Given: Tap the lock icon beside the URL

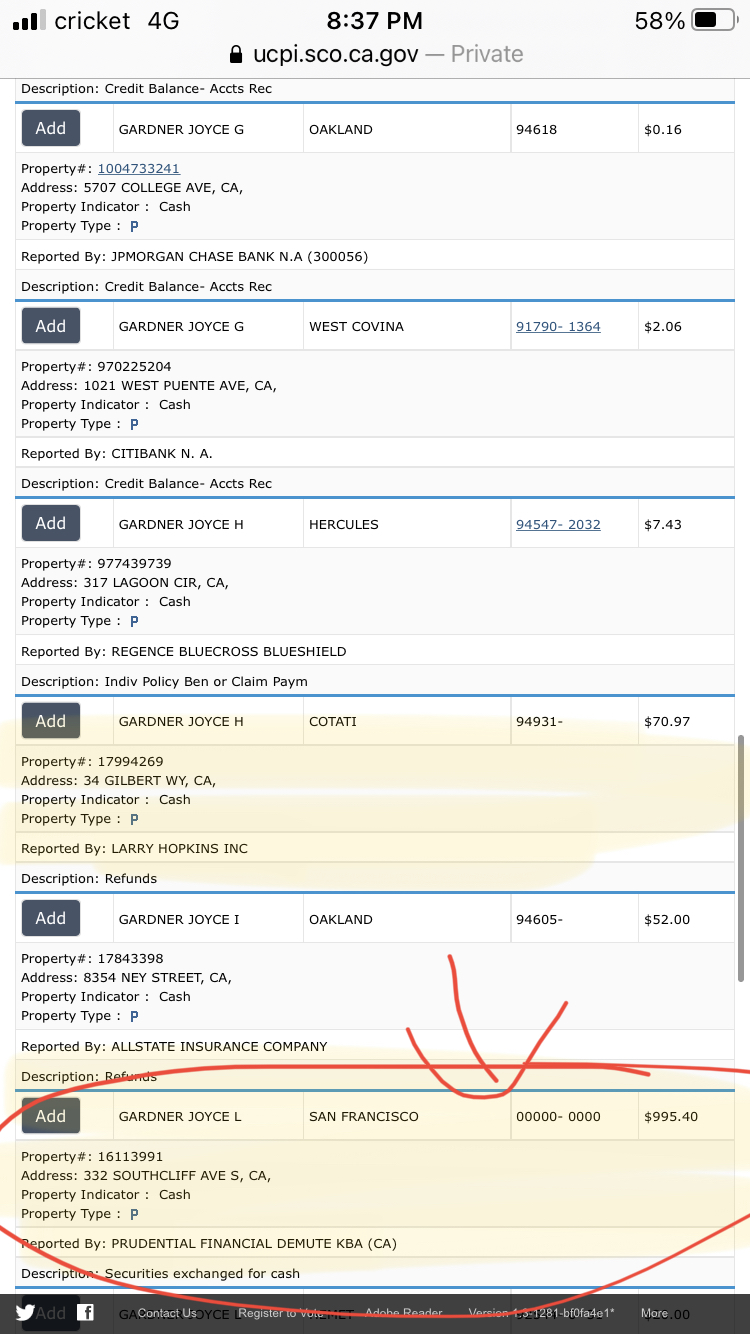Looking at the screenshot, I should tap(236, 53).
